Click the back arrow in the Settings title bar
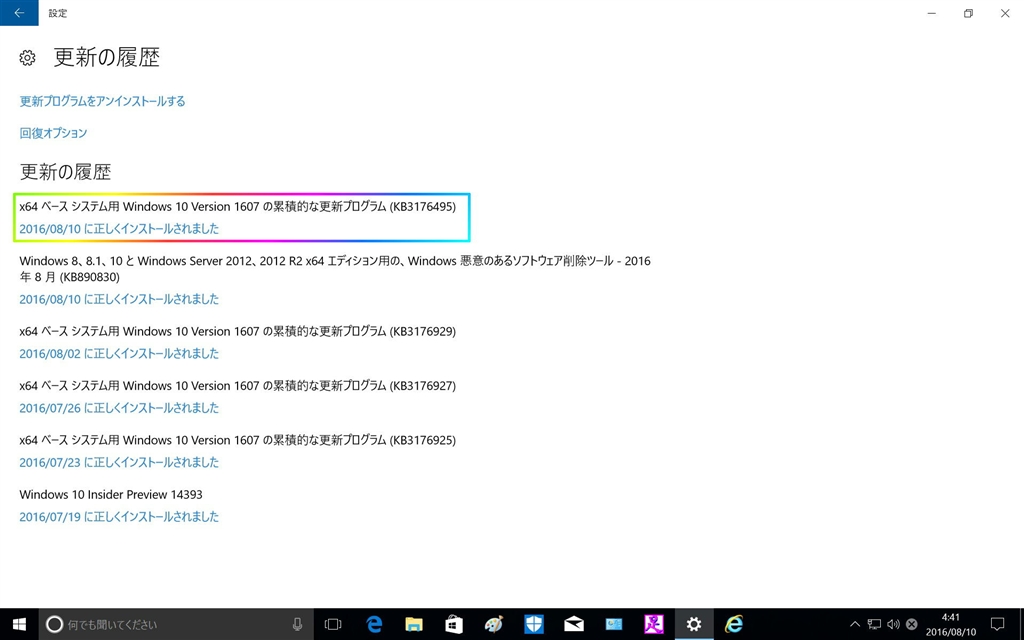Screen dimensions: 1024x640 click(19, 13)
